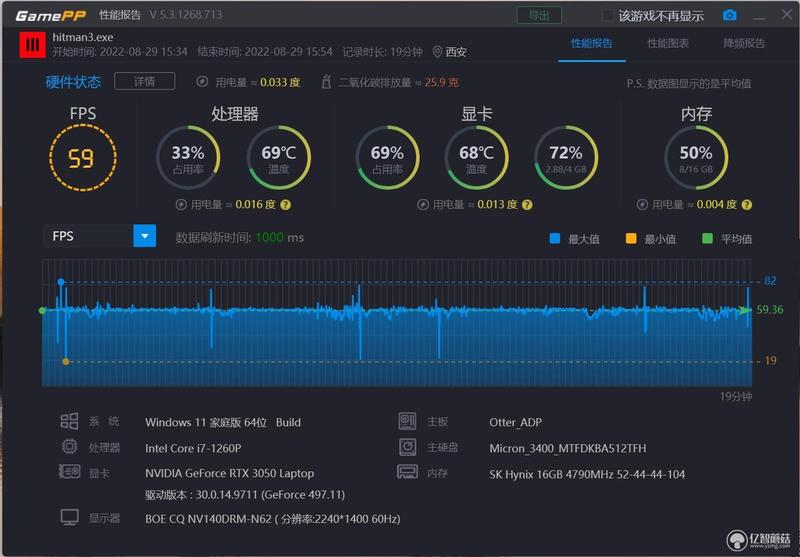
Task: Check the 该游戏不再显示 checkbox
Action: [607, 15]
